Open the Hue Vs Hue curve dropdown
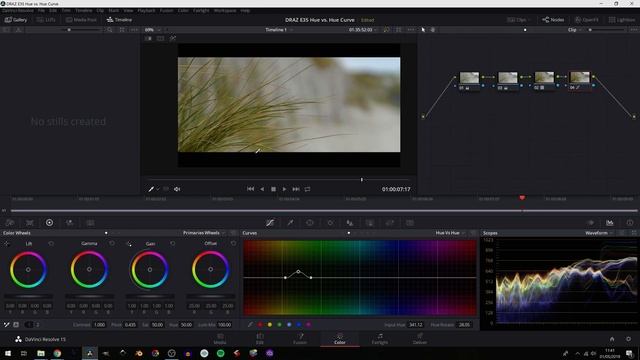 pos(450,233)
